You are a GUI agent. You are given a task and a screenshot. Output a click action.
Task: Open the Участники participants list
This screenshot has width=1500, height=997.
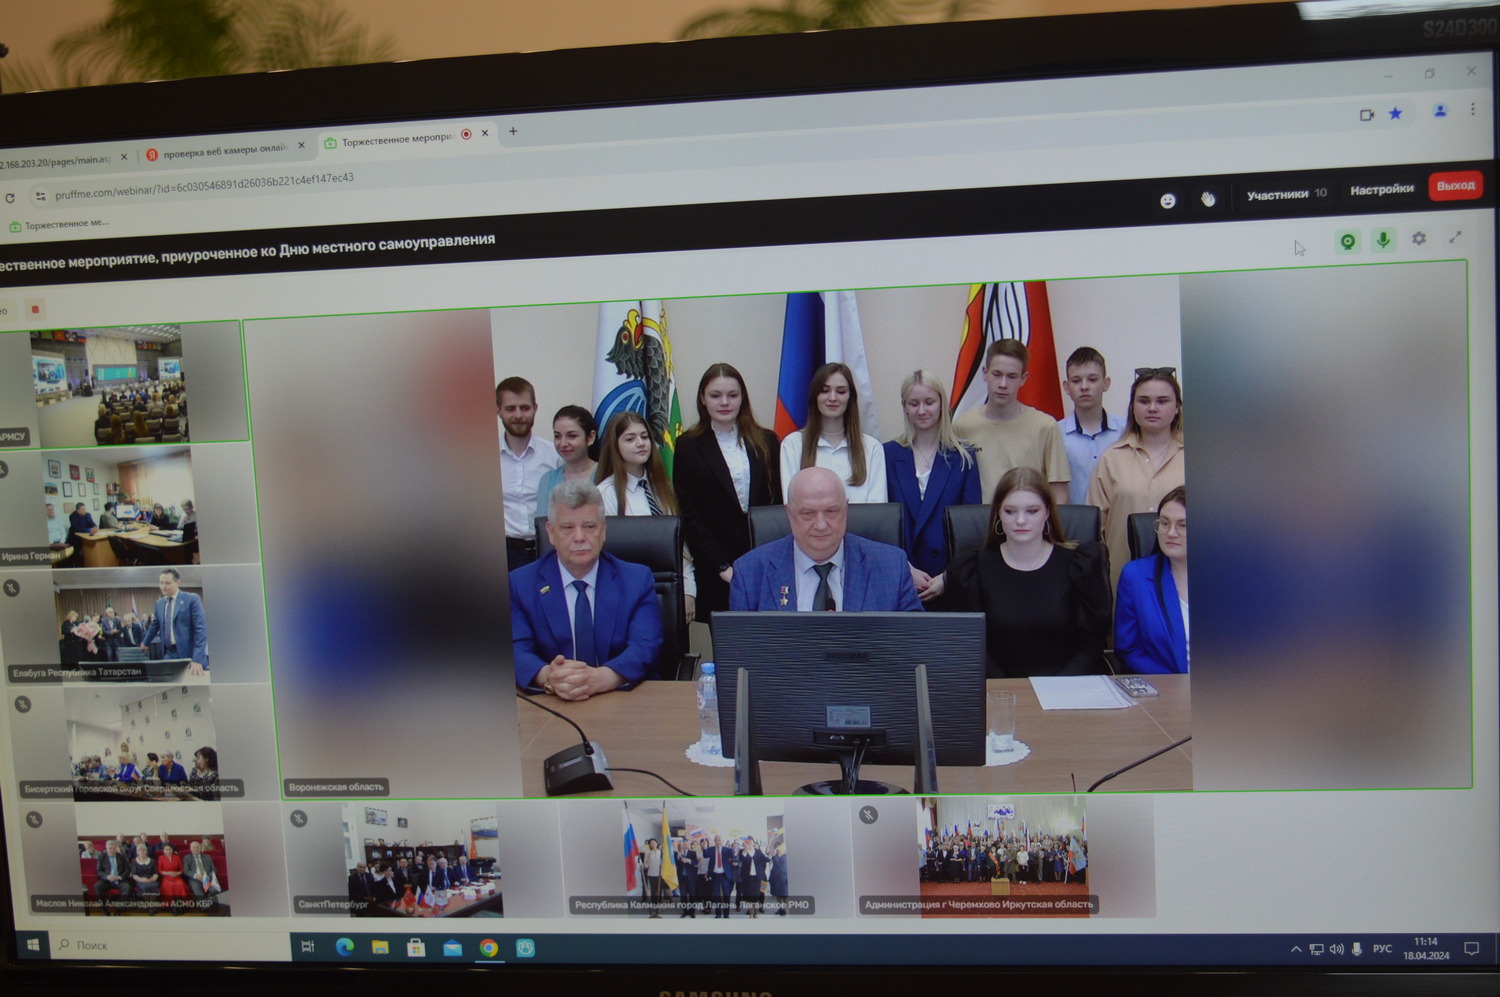[x=1286, y=194]
